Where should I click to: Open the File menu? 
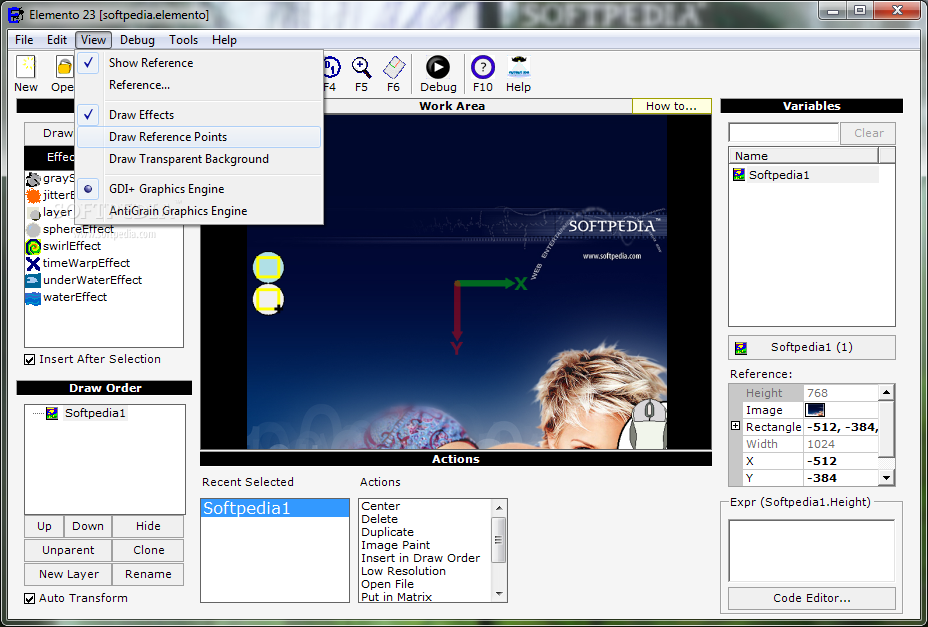(x=24, y=40)
